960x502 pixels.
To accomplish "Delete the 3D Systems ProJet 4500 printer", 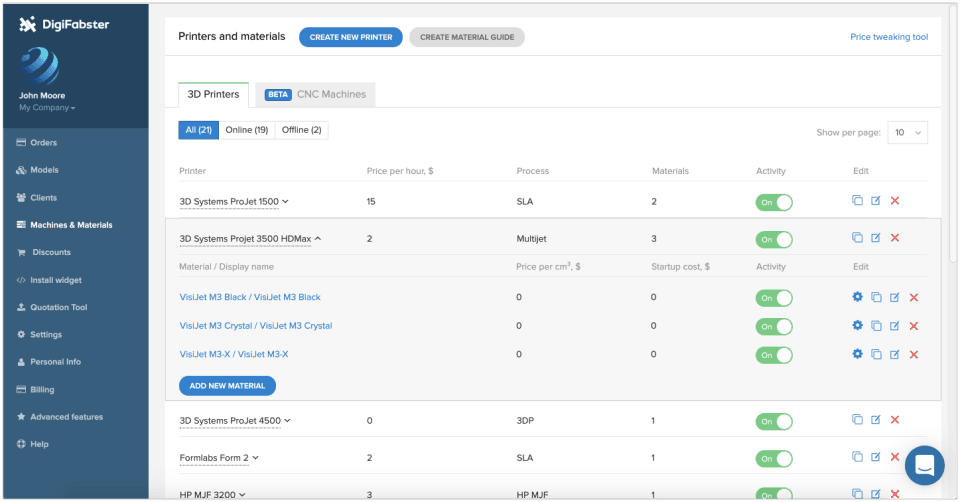I will (894, 420).
